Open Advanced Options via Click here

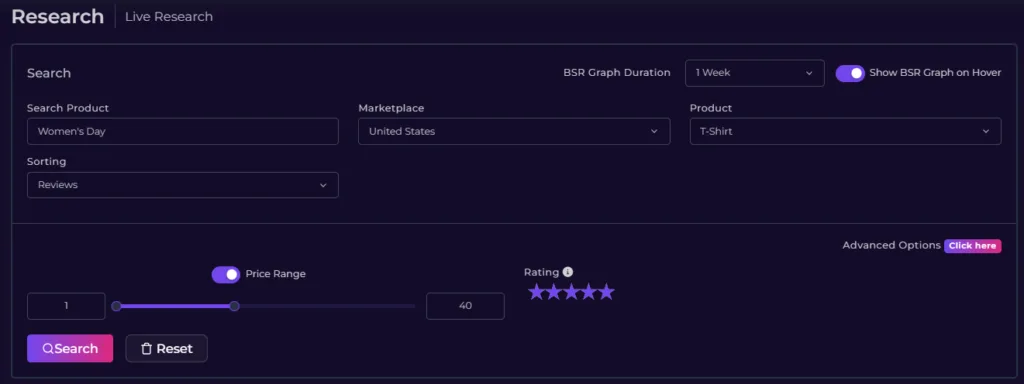[x=972, y=246]
